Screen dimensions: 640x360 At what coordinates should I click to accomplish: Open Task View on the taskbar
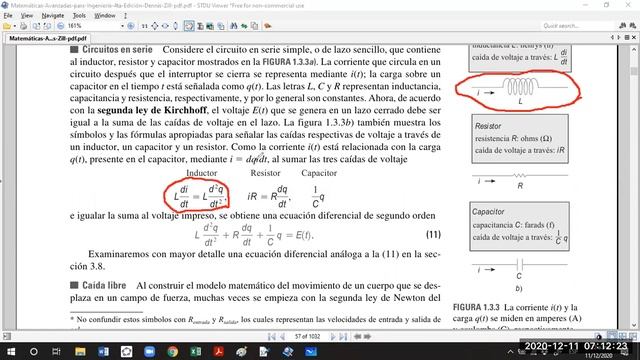tap(56, 351)
